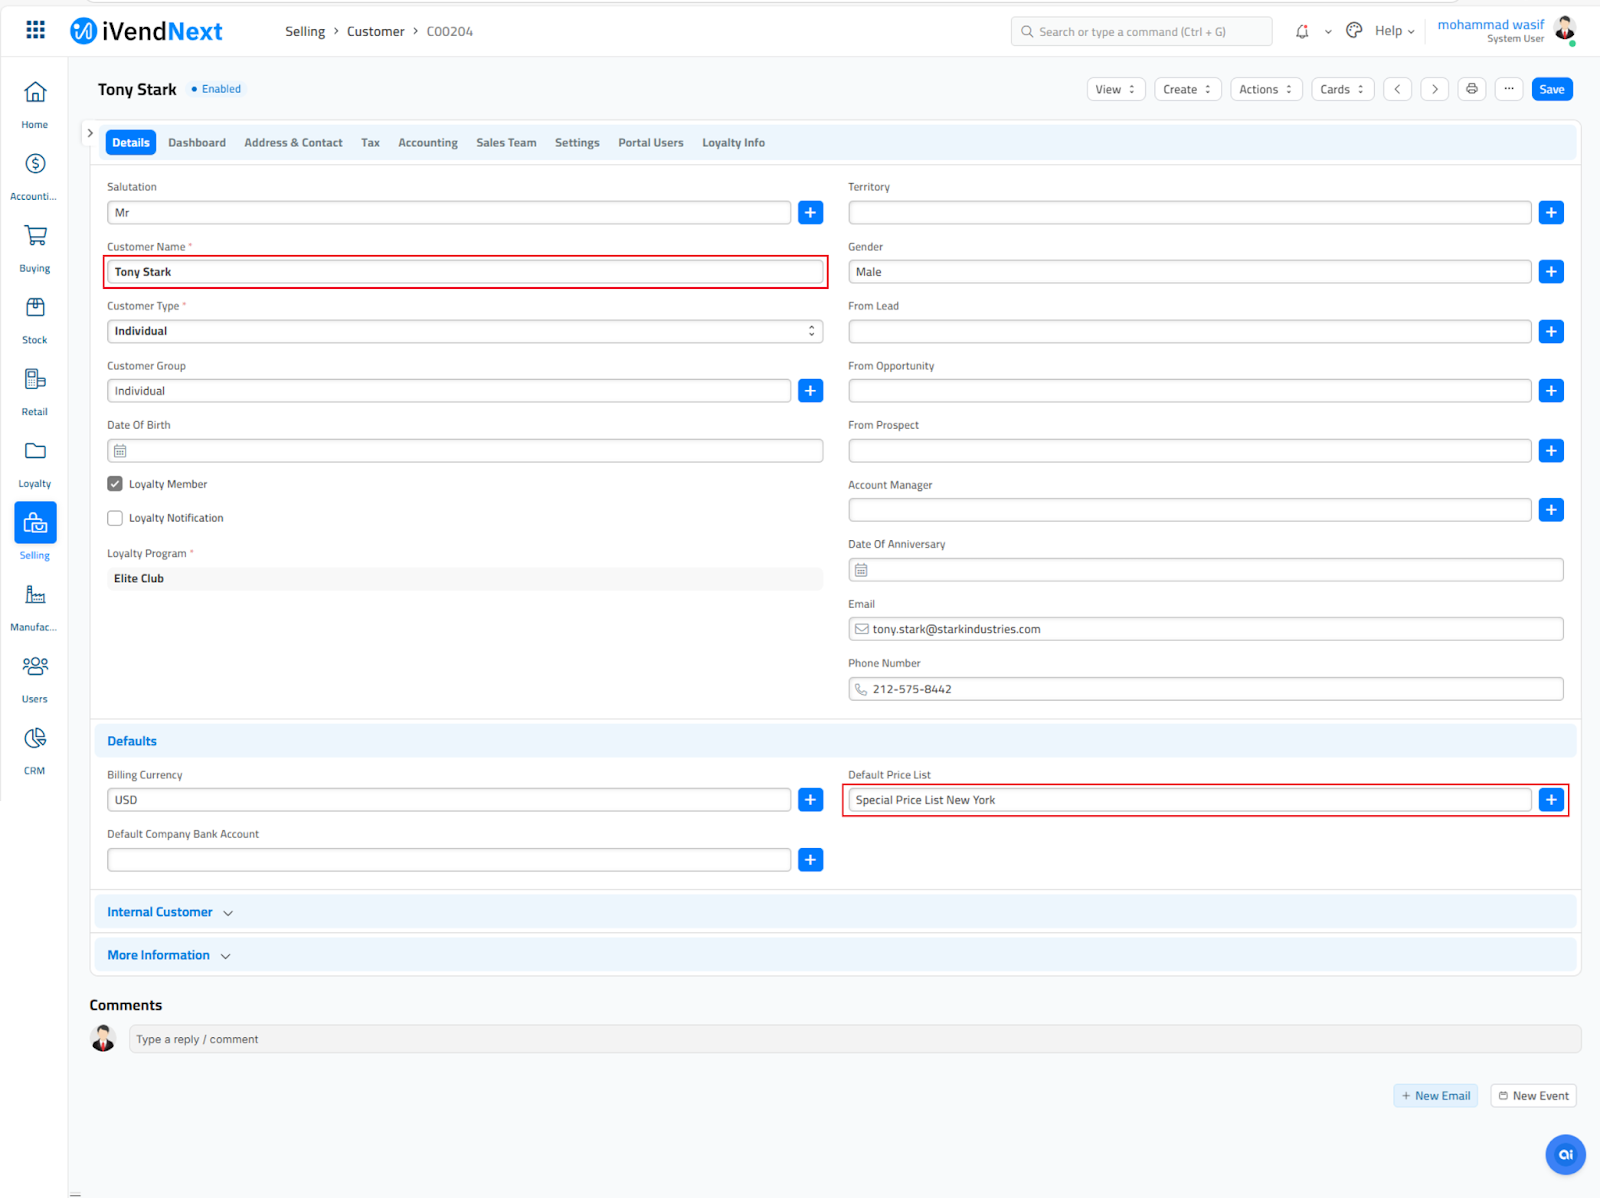1600x1198 pixels.
Task: Click the iVendNext logo
Action: point(146,31)
